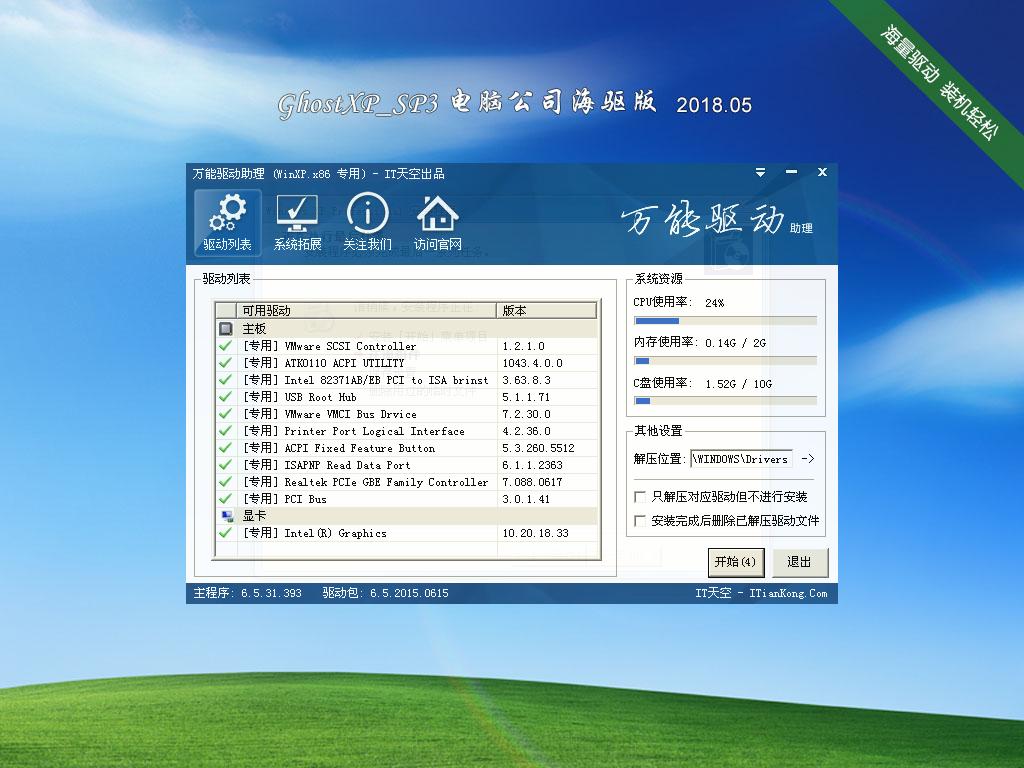Toggle selection of Intel(R) Graphics driver
The height and width of the screenshot is (768, 1024).
224,533
